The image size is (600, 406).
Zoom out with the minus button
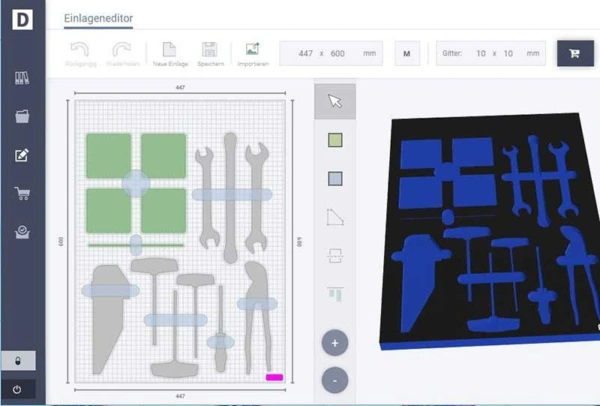coord(335,380)
